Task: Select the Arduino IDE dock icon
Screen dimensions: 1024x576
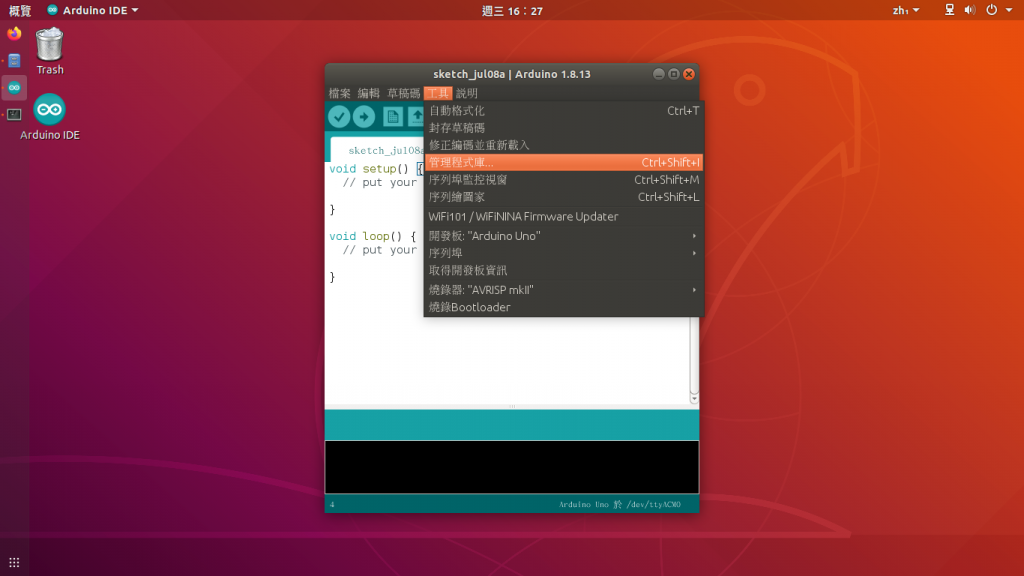Action: point(14,88)
